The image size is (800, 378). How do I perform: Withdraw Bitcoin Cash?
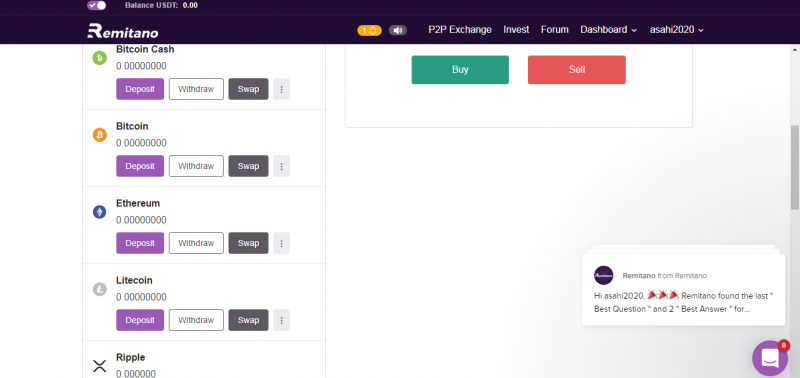click(196, 89)
